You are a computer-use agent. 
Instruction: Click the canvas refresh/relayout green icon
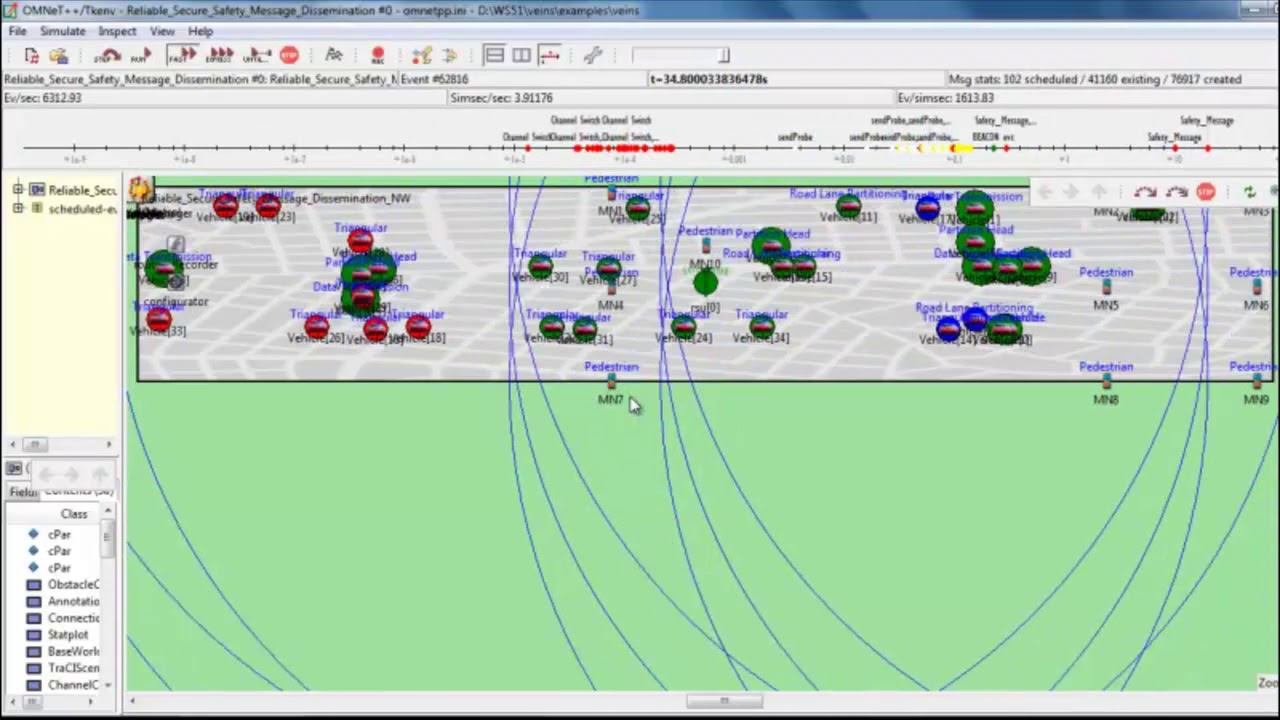tap(1249, 191)
